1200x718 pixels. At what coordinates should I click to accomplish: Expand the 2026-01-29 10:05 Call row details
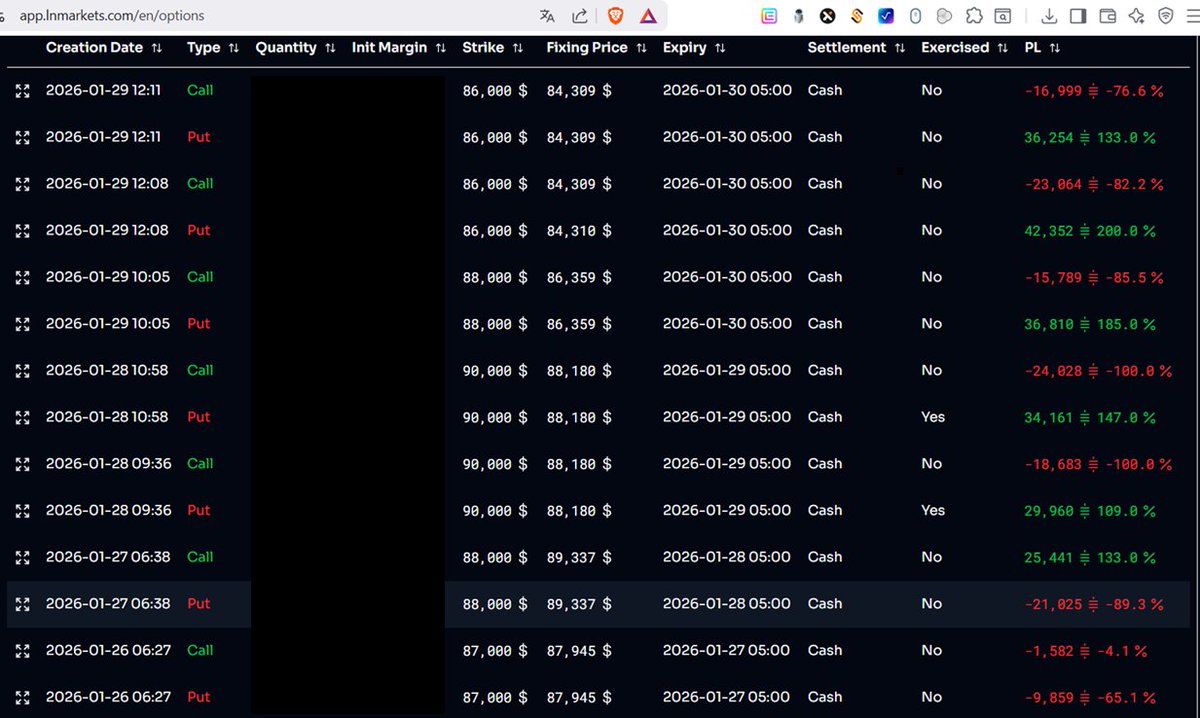click(x=23, y=277)
